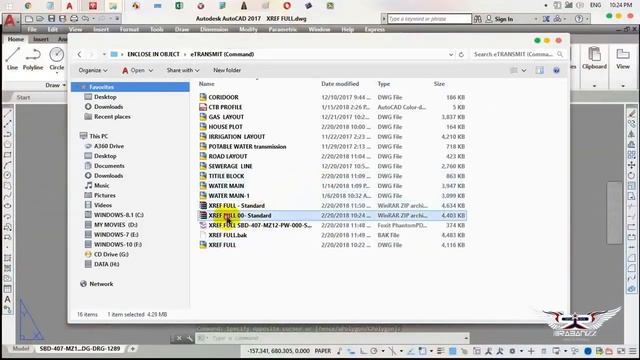Image resolution: width=640 pixels, height=360 pixels.
Task: Select the XREF FULL - Standard ZIP archive
Action: [236, 205]
